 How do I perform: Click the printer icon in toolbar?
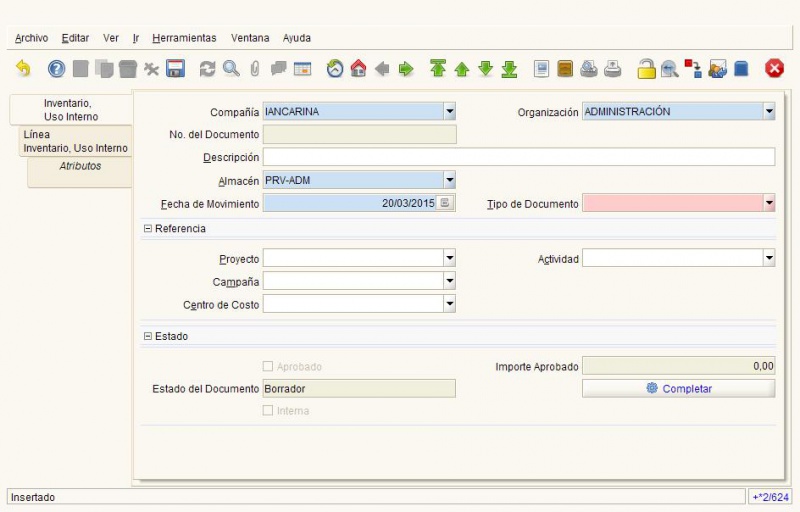[x=613, y=69]
